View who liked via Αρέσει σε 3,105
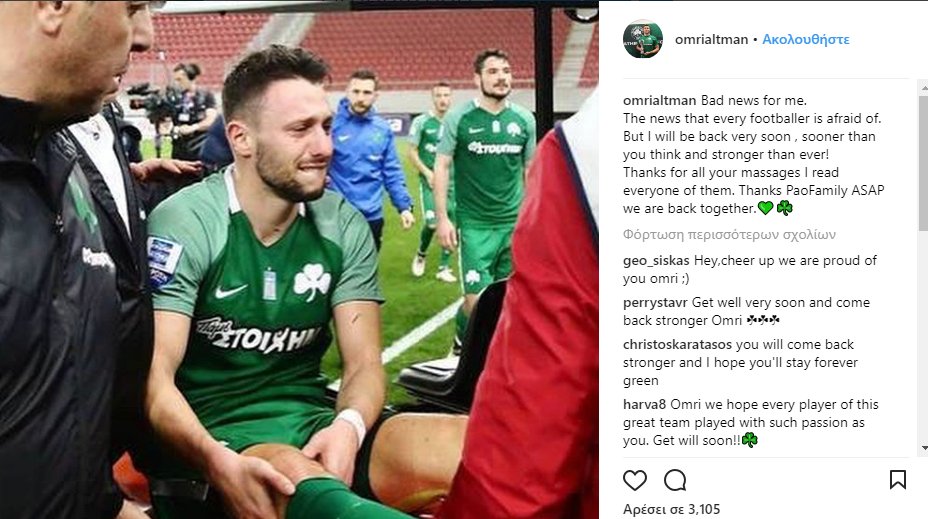 pyautogui.click(x=671, y=510)
